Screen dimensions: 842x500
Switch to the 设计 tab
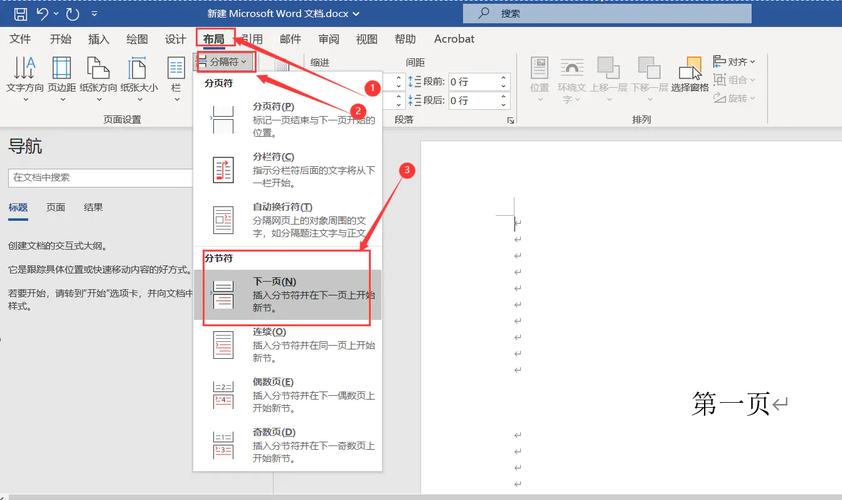click(x=175, y=39)
